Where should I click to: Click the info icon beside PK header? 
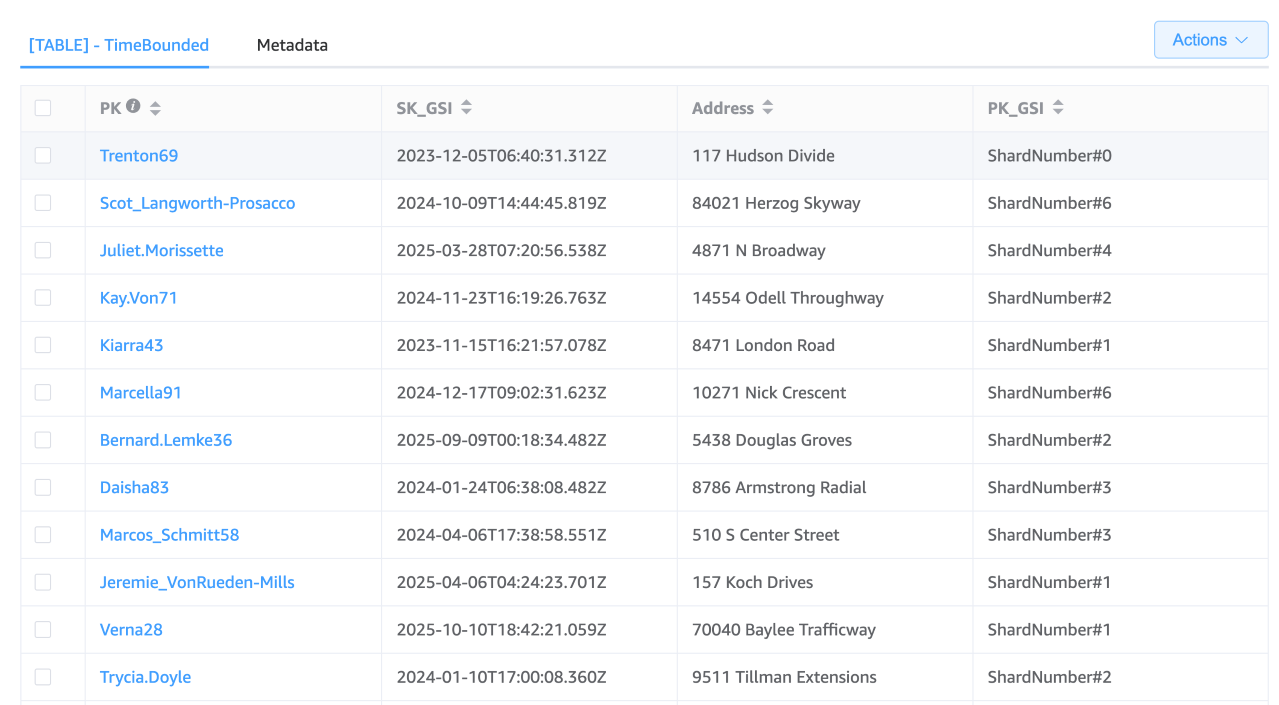tap(133, 107)
